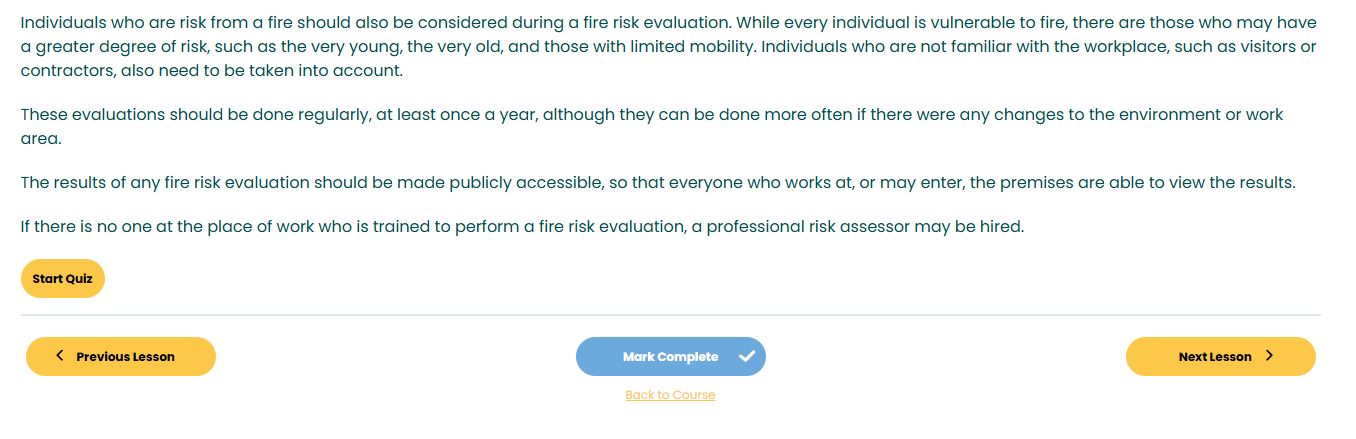Screen dimensions: 1356x439
Task: Click the paragraph starting "If there is no one"
Action: (x=523, y=227)
